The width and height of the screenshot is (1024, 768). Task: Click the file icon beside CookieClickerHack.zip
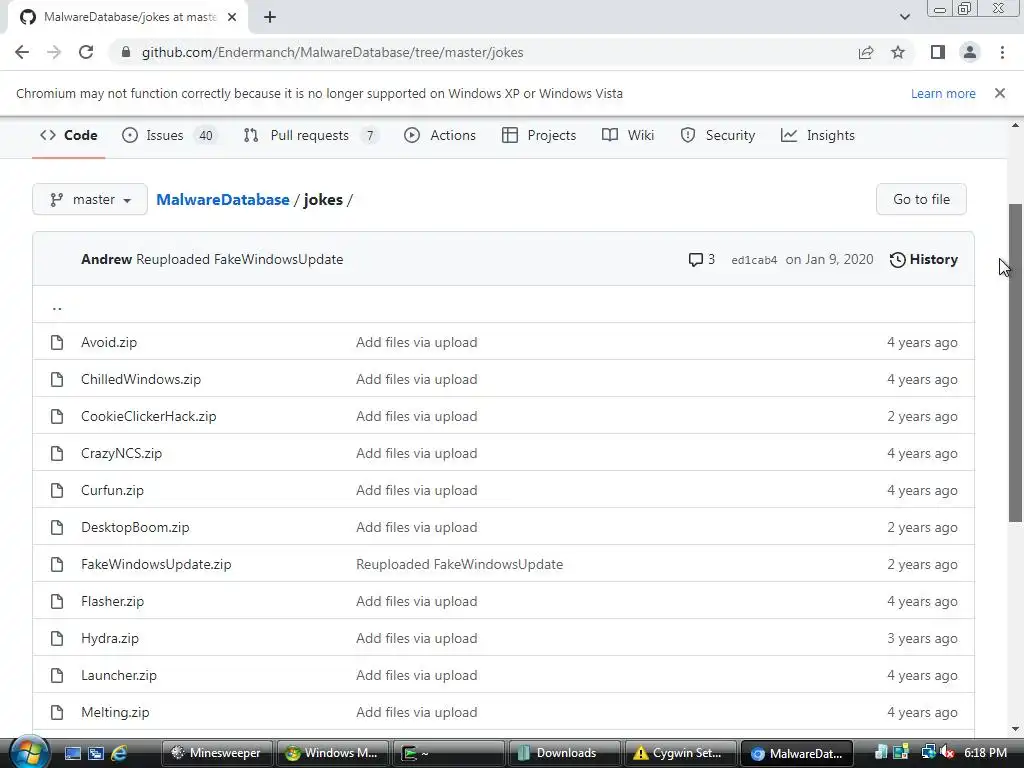point(57,416)
